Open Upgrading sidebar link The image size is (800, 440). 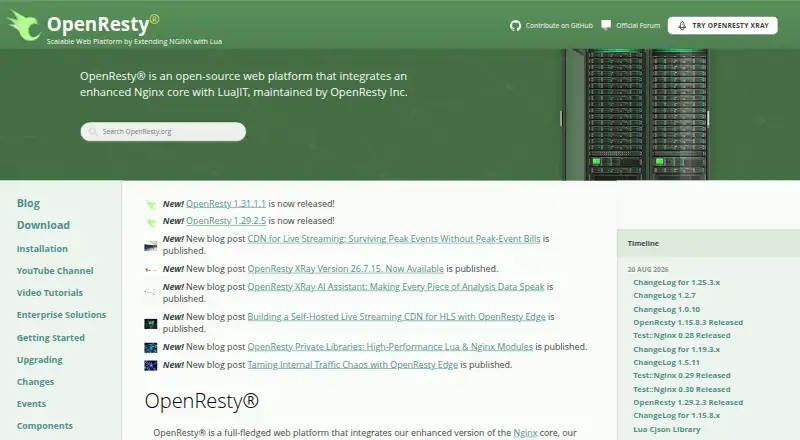click(x=39, y=360)
